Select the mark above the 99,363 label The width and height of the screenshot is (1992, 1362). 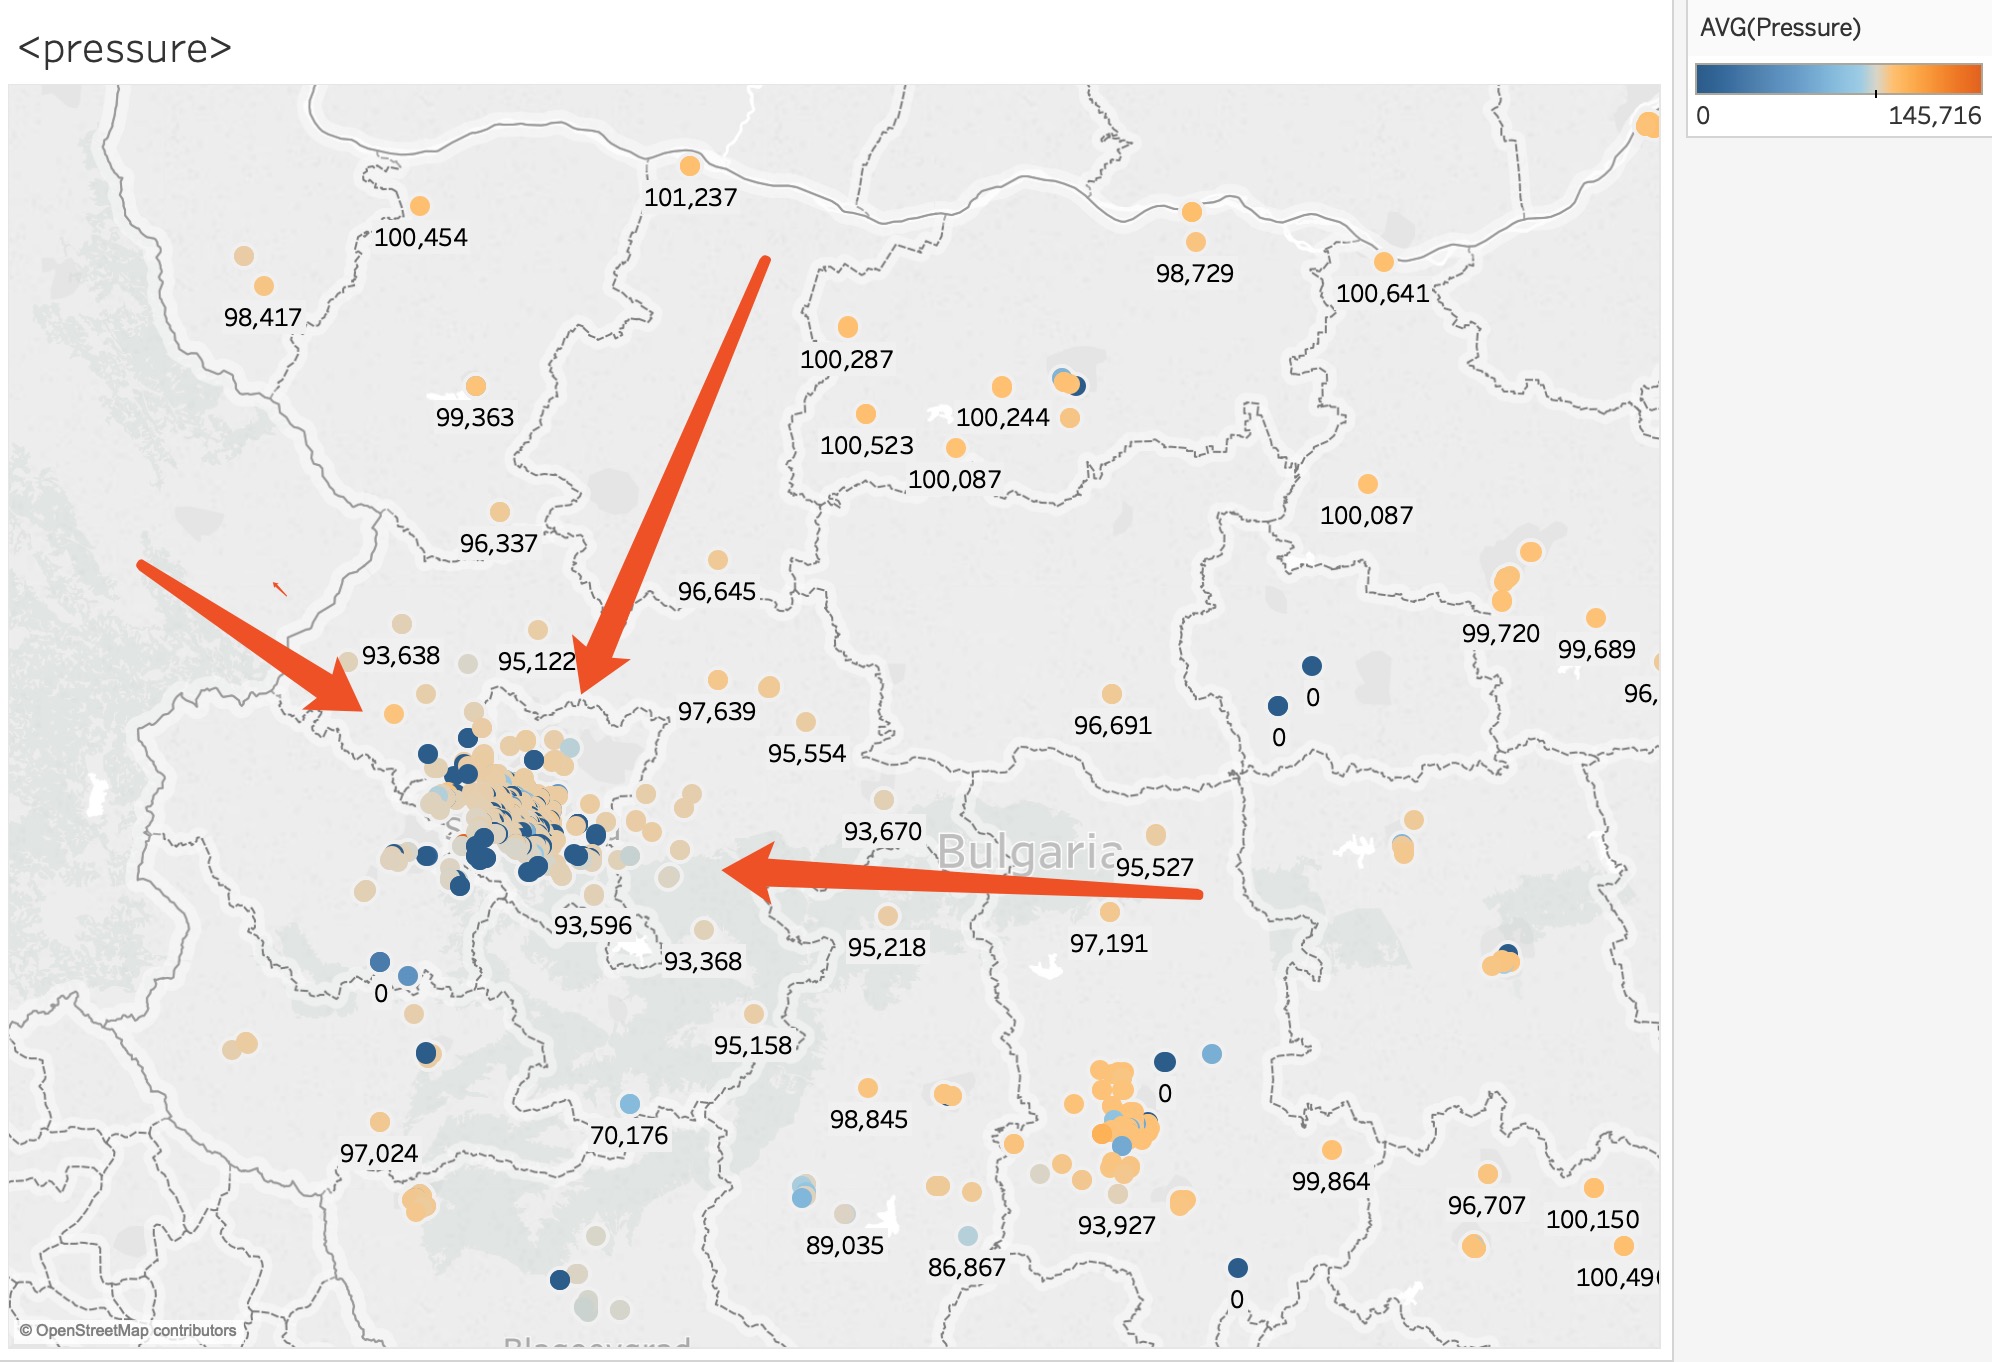pos(476,386)
